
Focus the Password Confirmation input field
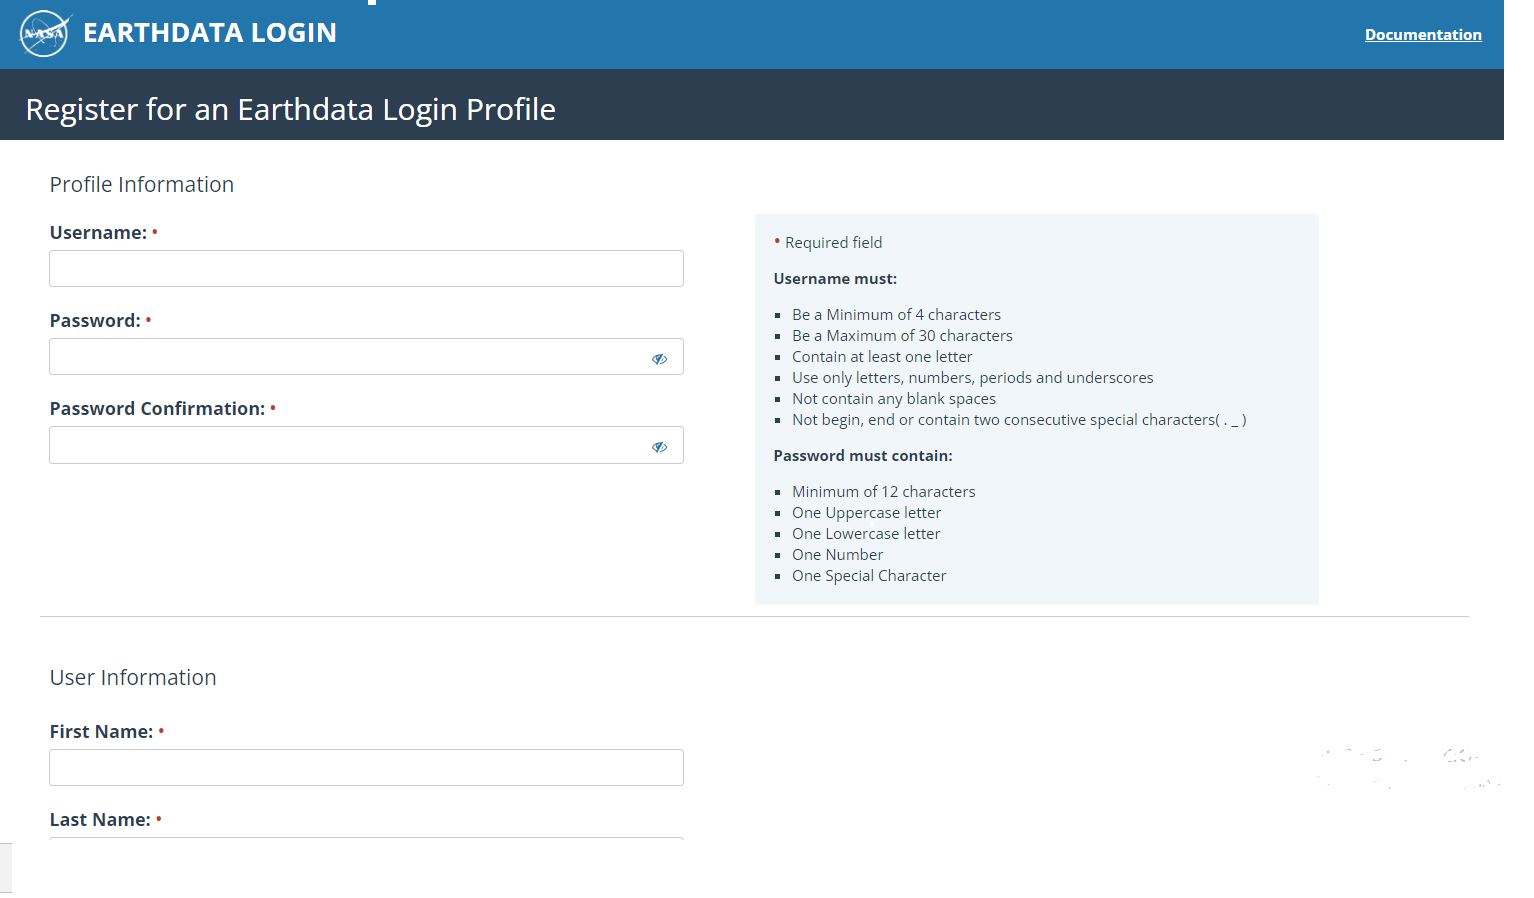366,445
